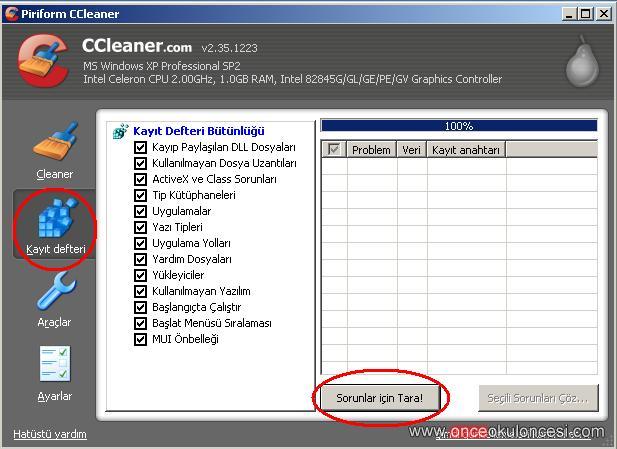Image resolution: width=617 pixels, height=449 pixels.
Task: Click the Kayıt Defteri Bütünlüğü heading
Action: click(199, 131)
